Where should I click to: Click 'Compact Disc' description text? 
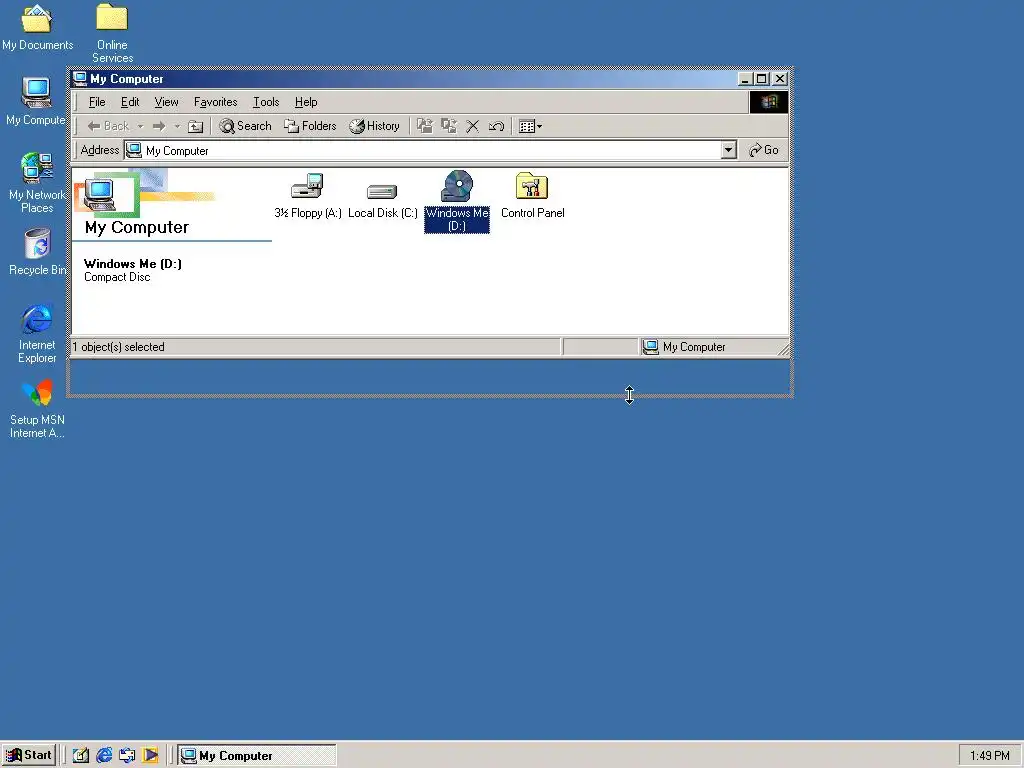tap(117, 277)
